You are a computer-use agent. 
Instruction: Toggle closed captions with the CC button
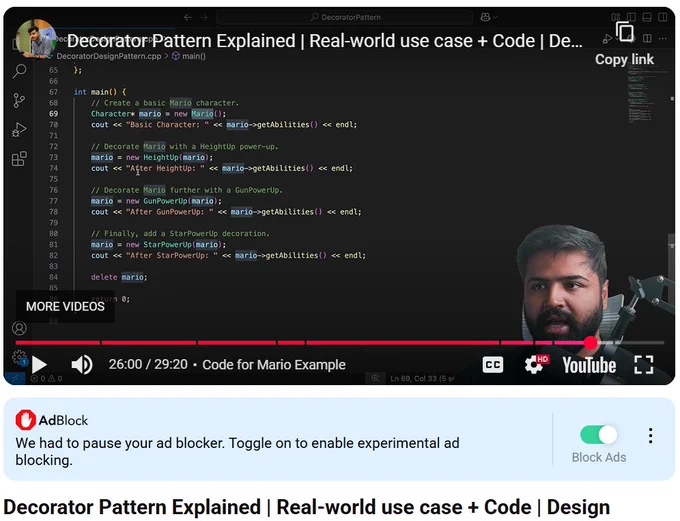tap(493, 365)
